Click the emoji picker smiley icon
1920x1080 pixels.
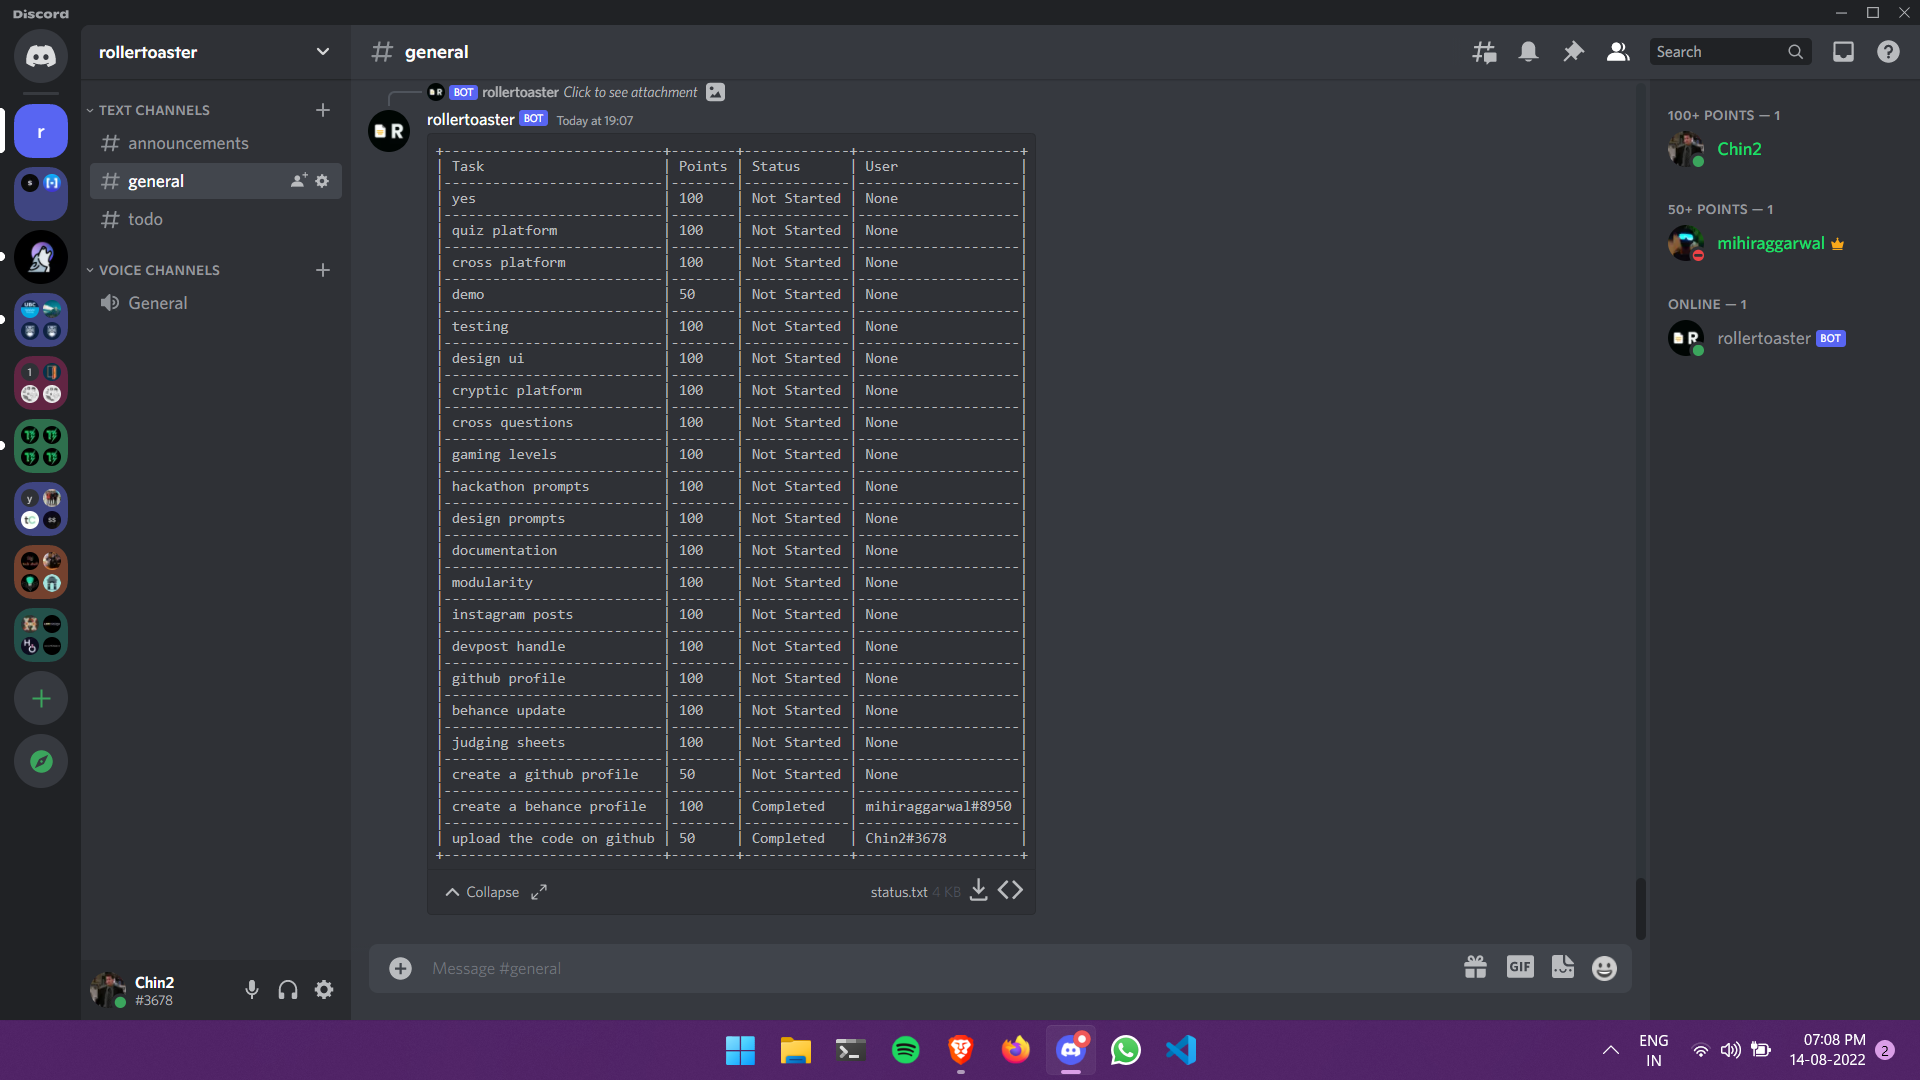(1604, 968)
